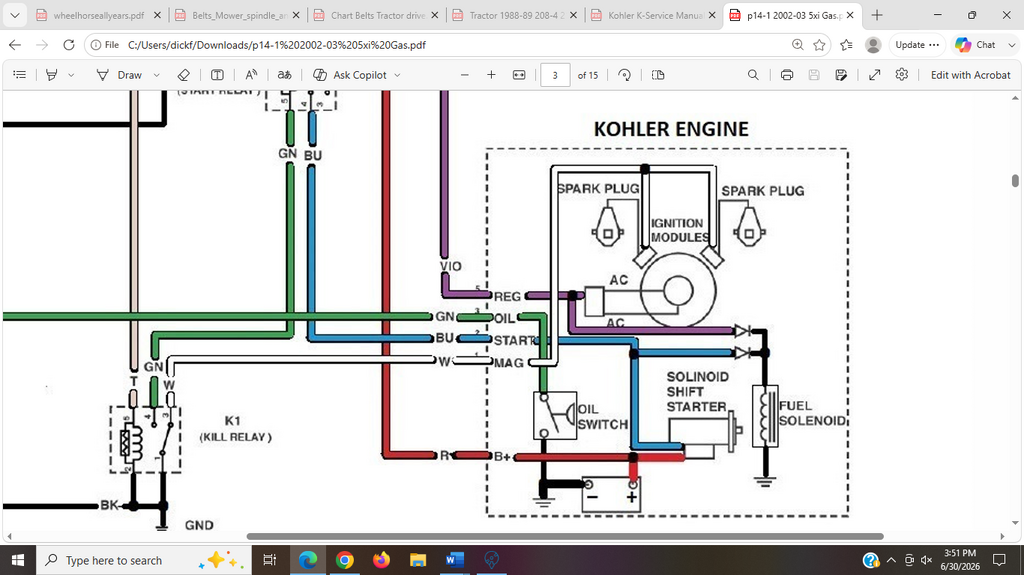Click the vertical scrollbar thumb
This screenshot has height=575, width=1024.
point(1015,180)
